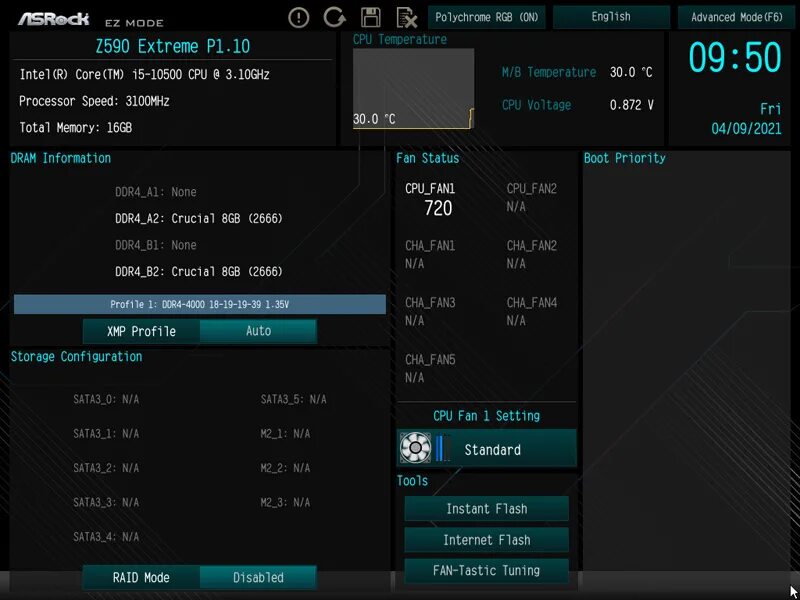Open Internet Flash tool
Screen dimensions: 800x600
point(487,540)
